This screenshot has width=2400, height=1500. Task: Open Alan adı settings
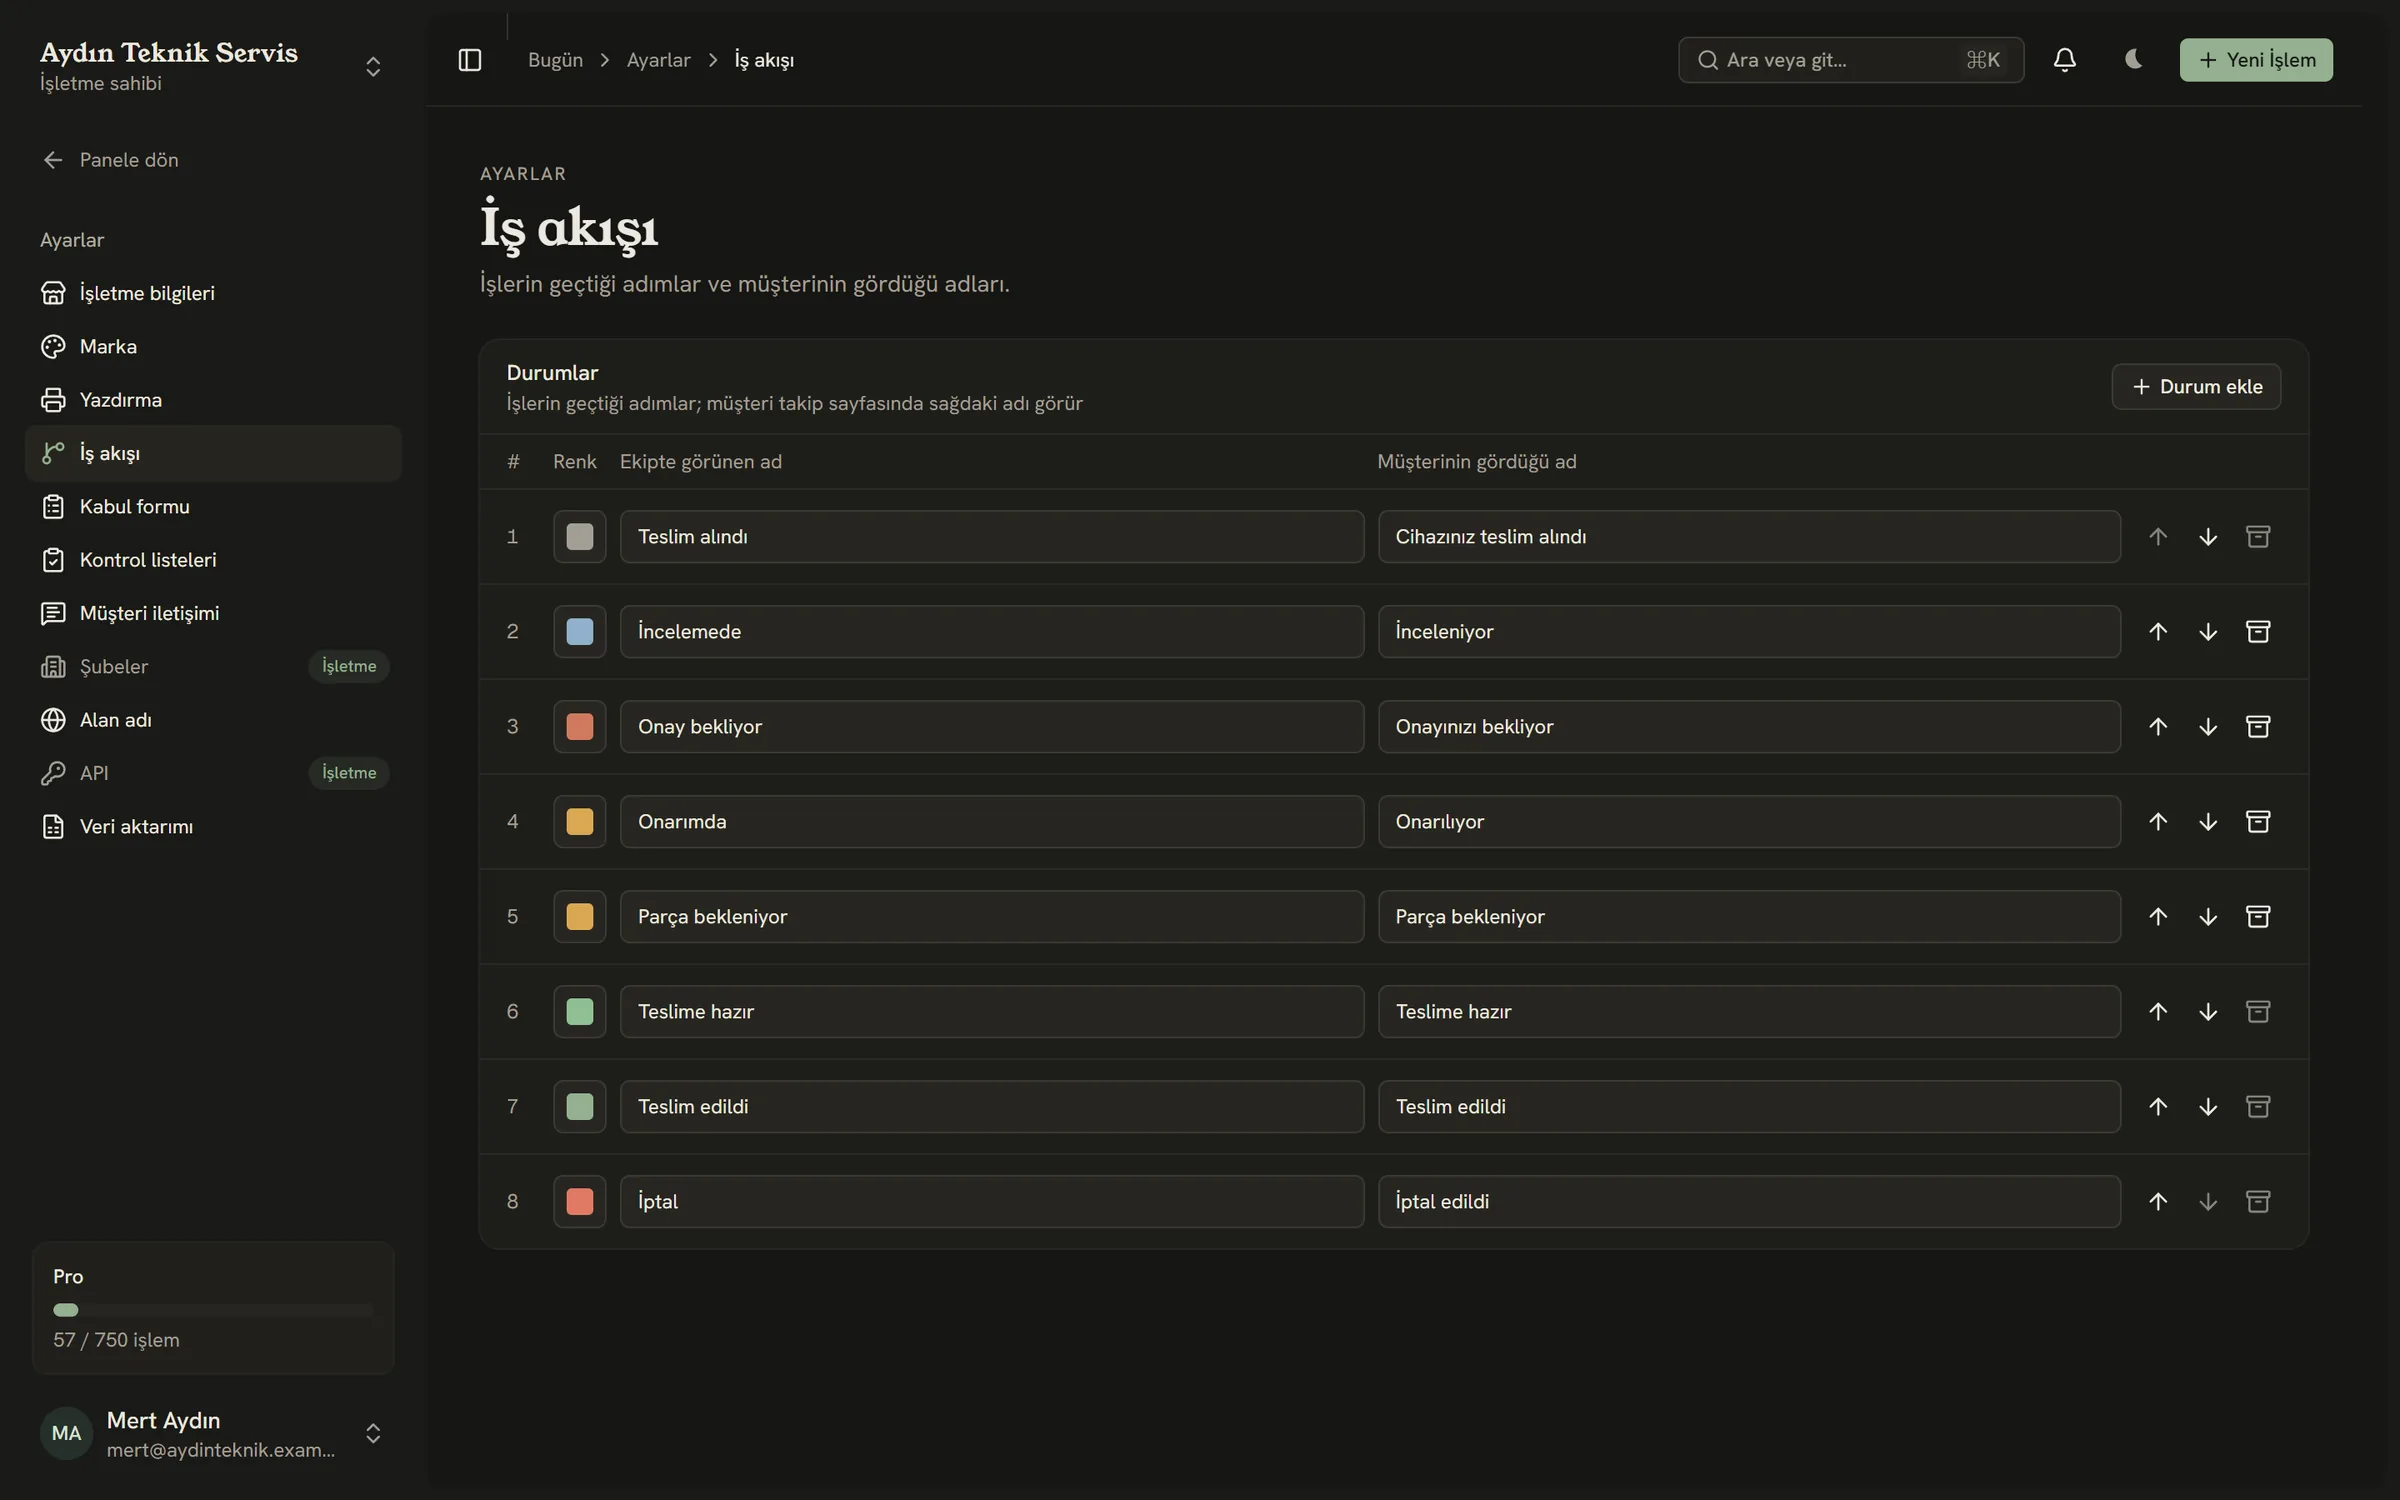(213, 720)
